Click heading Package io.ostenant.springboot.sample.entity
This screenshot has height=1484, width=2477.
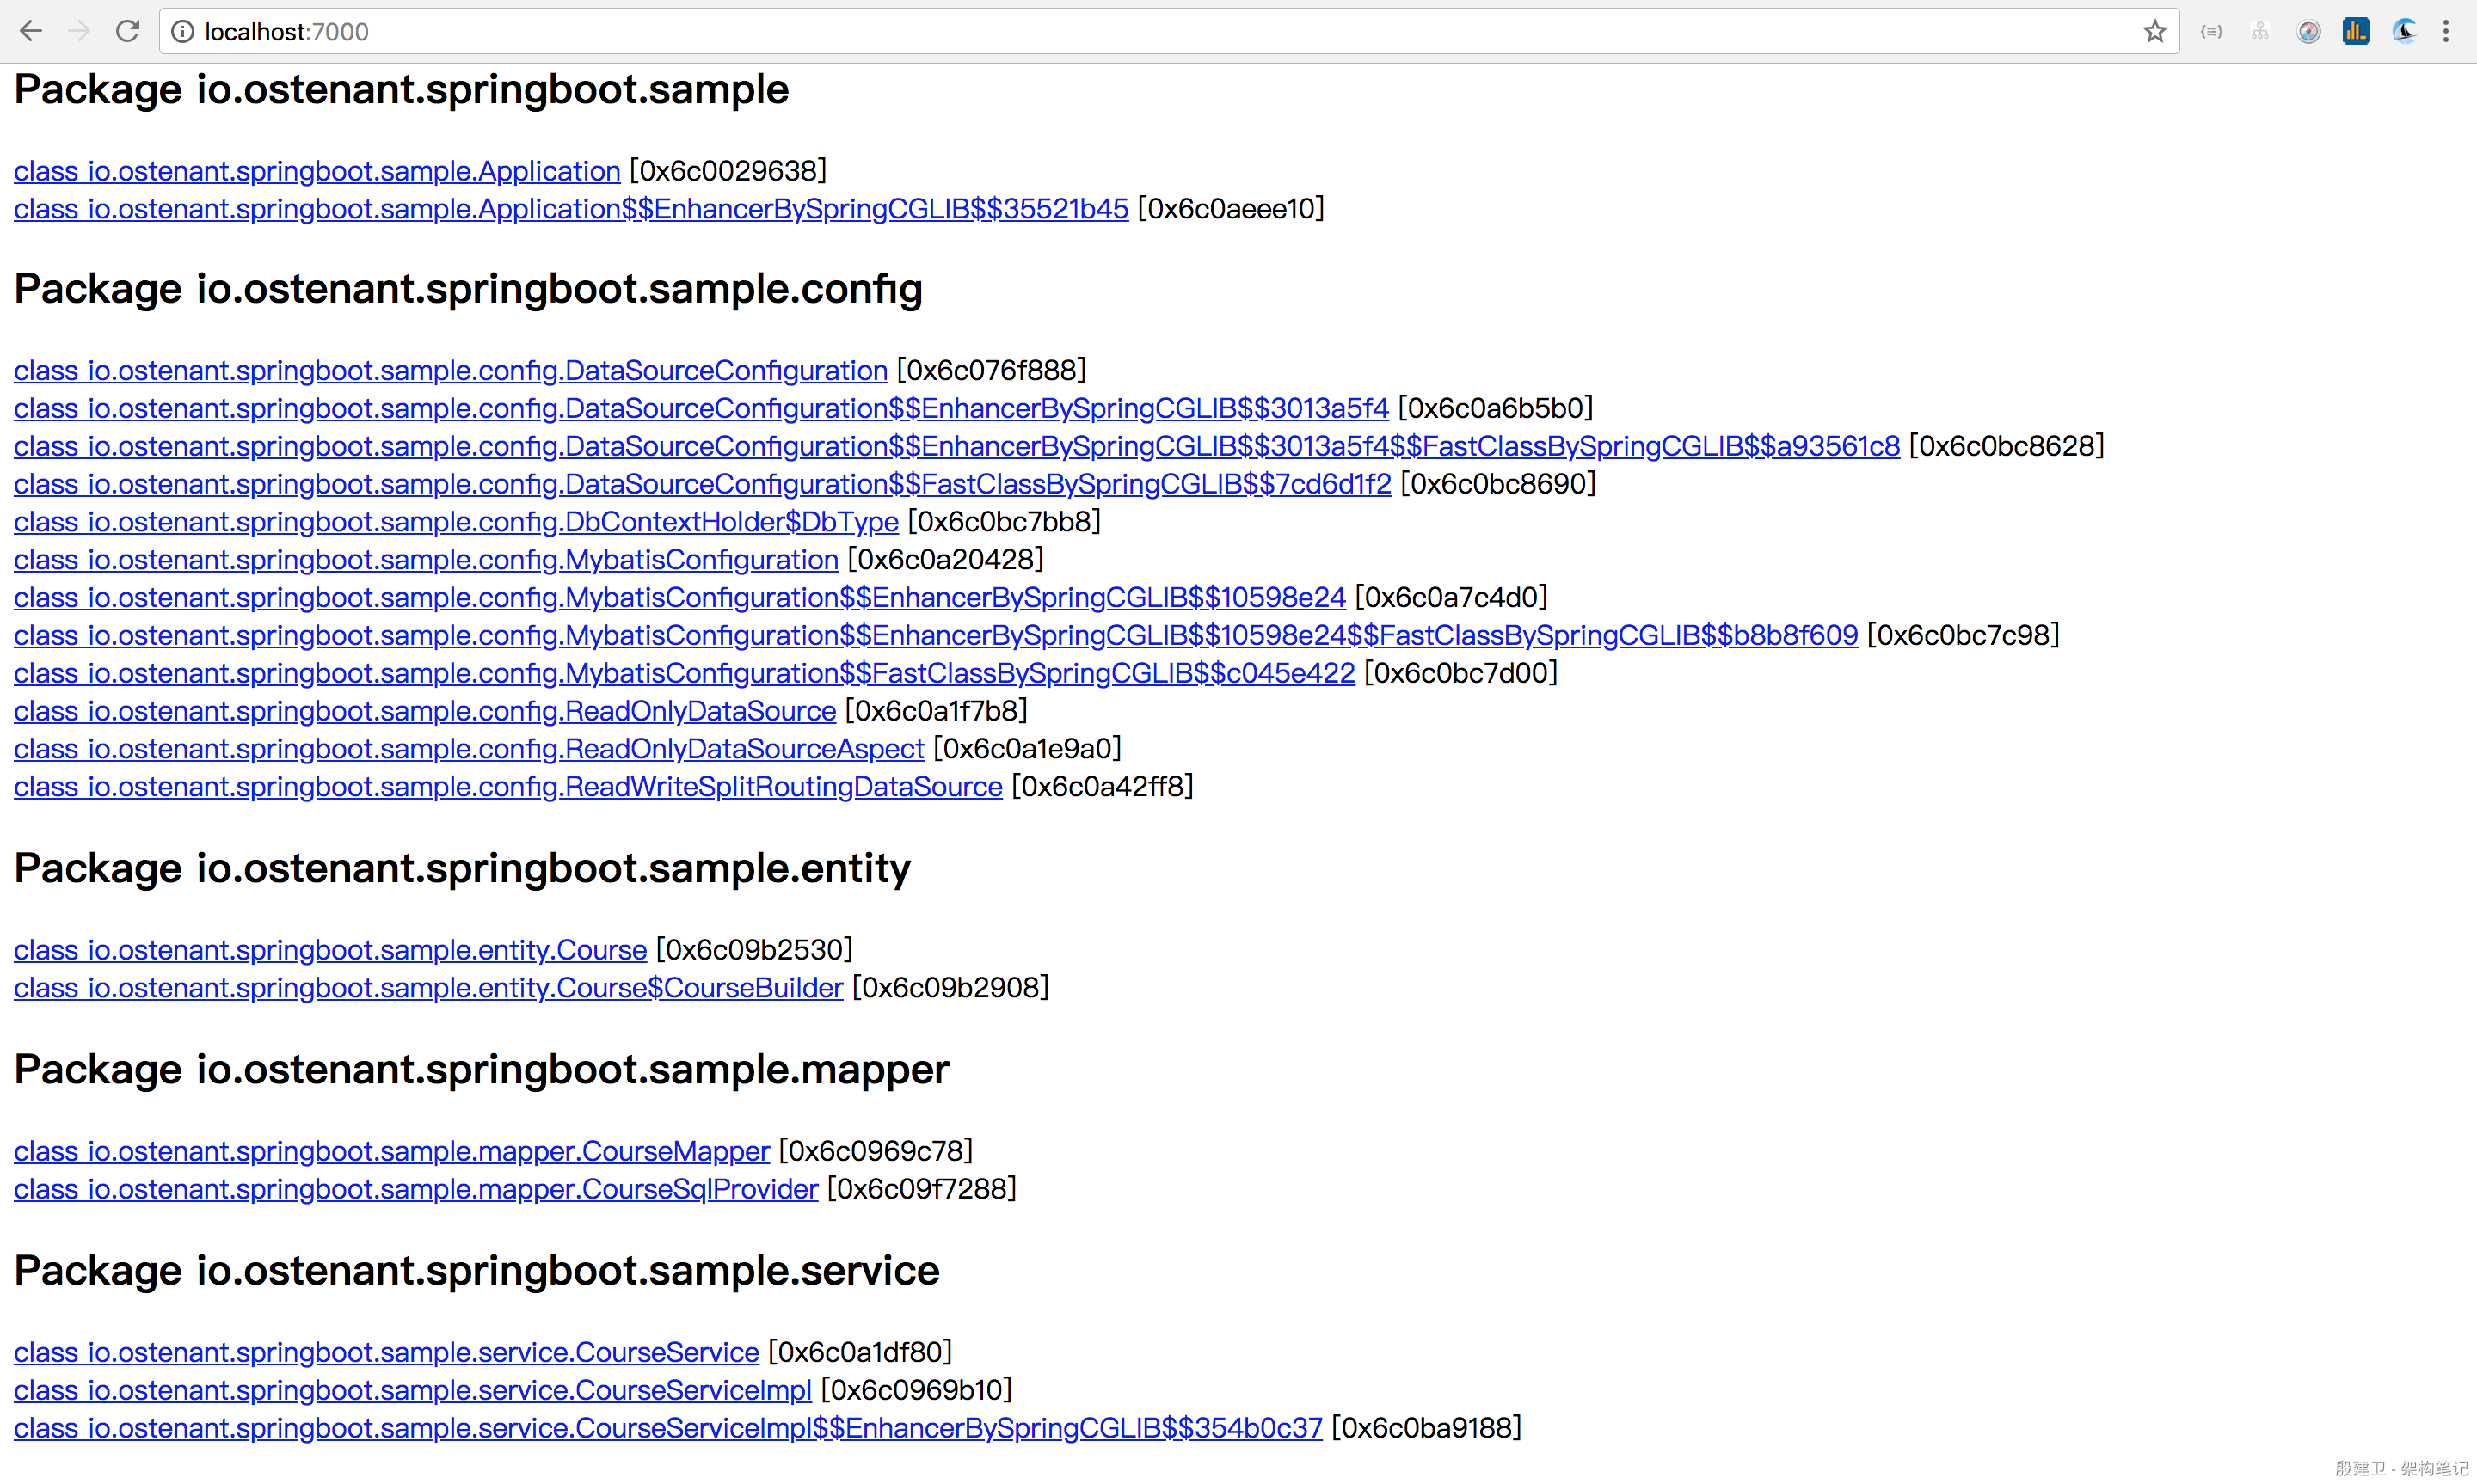click(x=462, y=868)
